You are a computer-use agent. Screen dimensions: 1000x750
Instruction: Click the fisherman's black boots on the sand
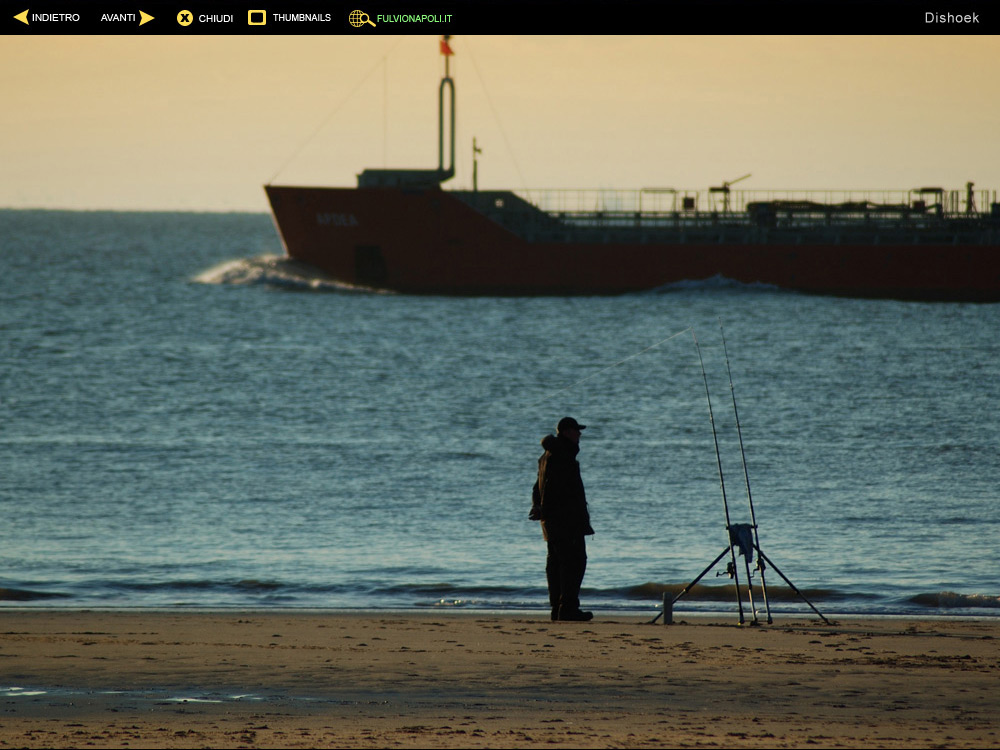tap(571, 613)
